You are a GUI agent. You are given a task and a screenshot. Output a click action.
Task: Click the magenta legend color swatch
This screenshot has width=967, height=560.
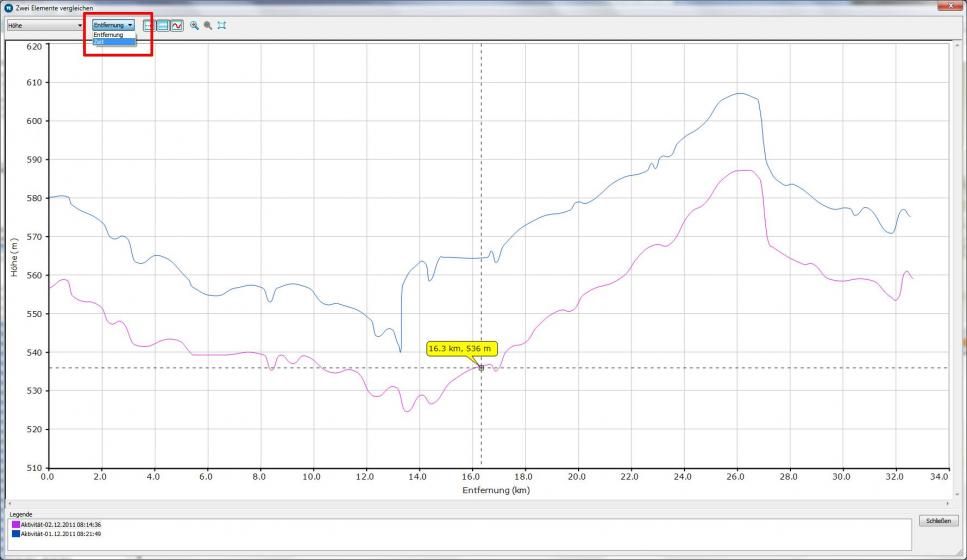tap(16, 524)
